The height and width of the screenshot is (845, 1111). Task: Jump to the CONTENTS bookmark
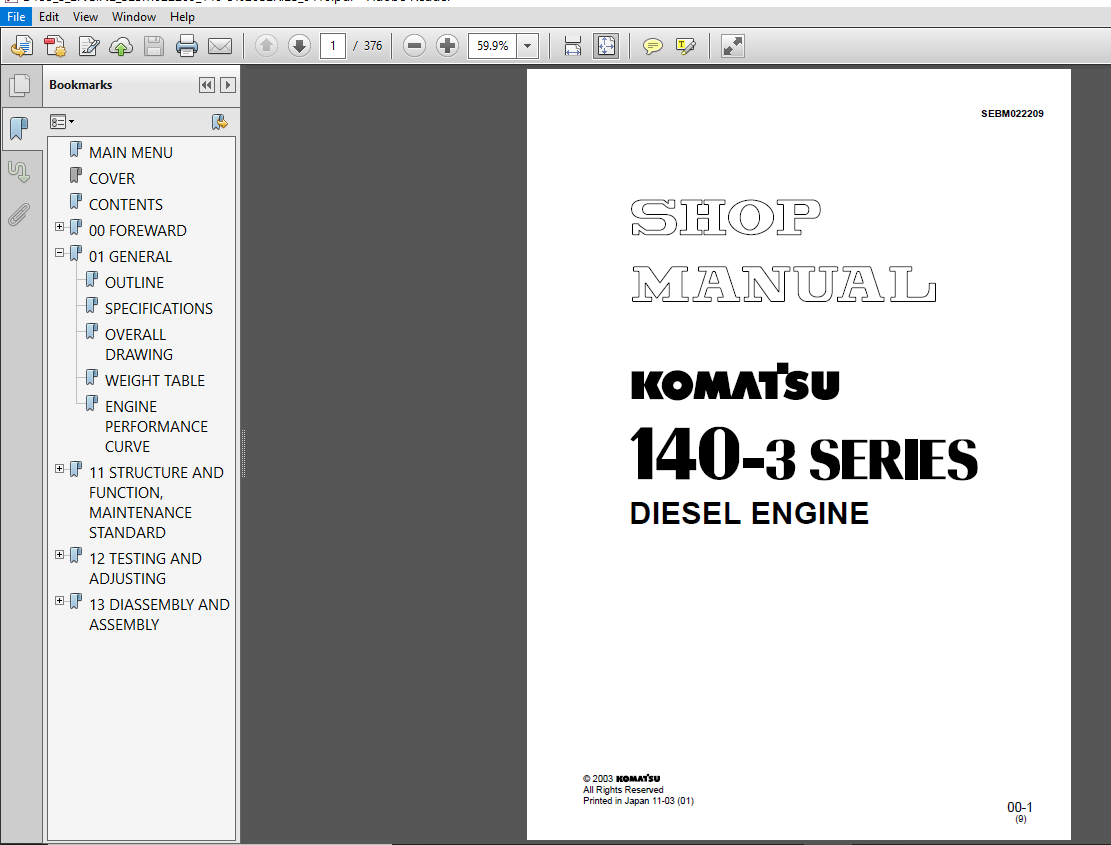[125, 205]
